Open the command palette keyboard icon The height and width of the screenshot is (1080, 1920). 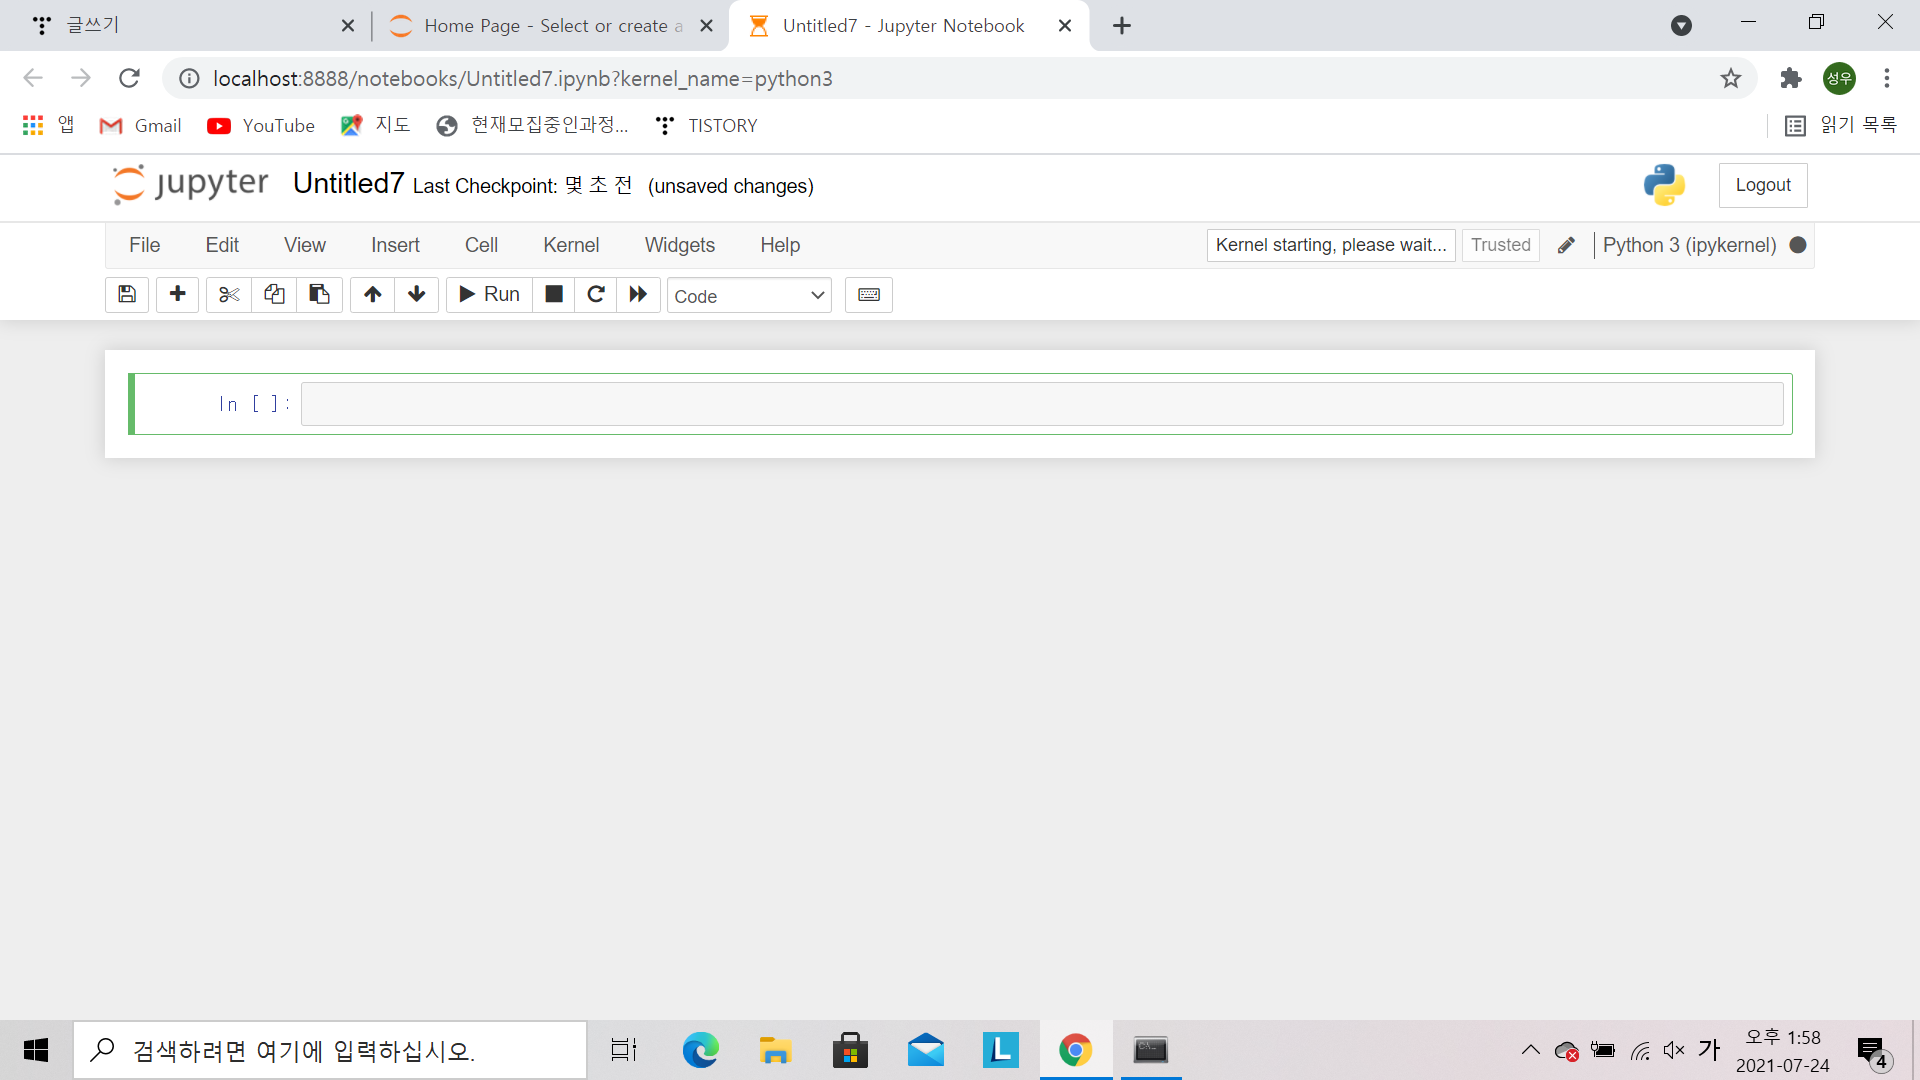coord(868,295)
